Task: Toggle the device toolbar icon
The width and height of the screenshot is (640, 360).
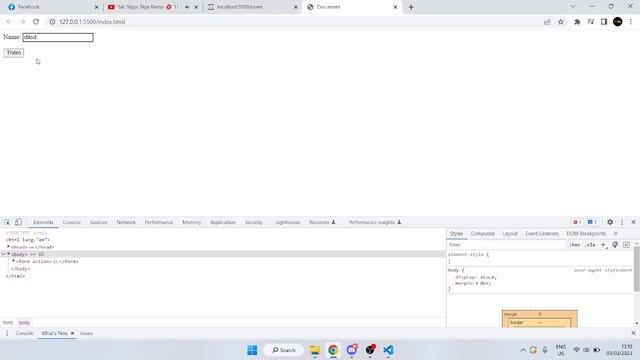Action: [x=18, y=222]
